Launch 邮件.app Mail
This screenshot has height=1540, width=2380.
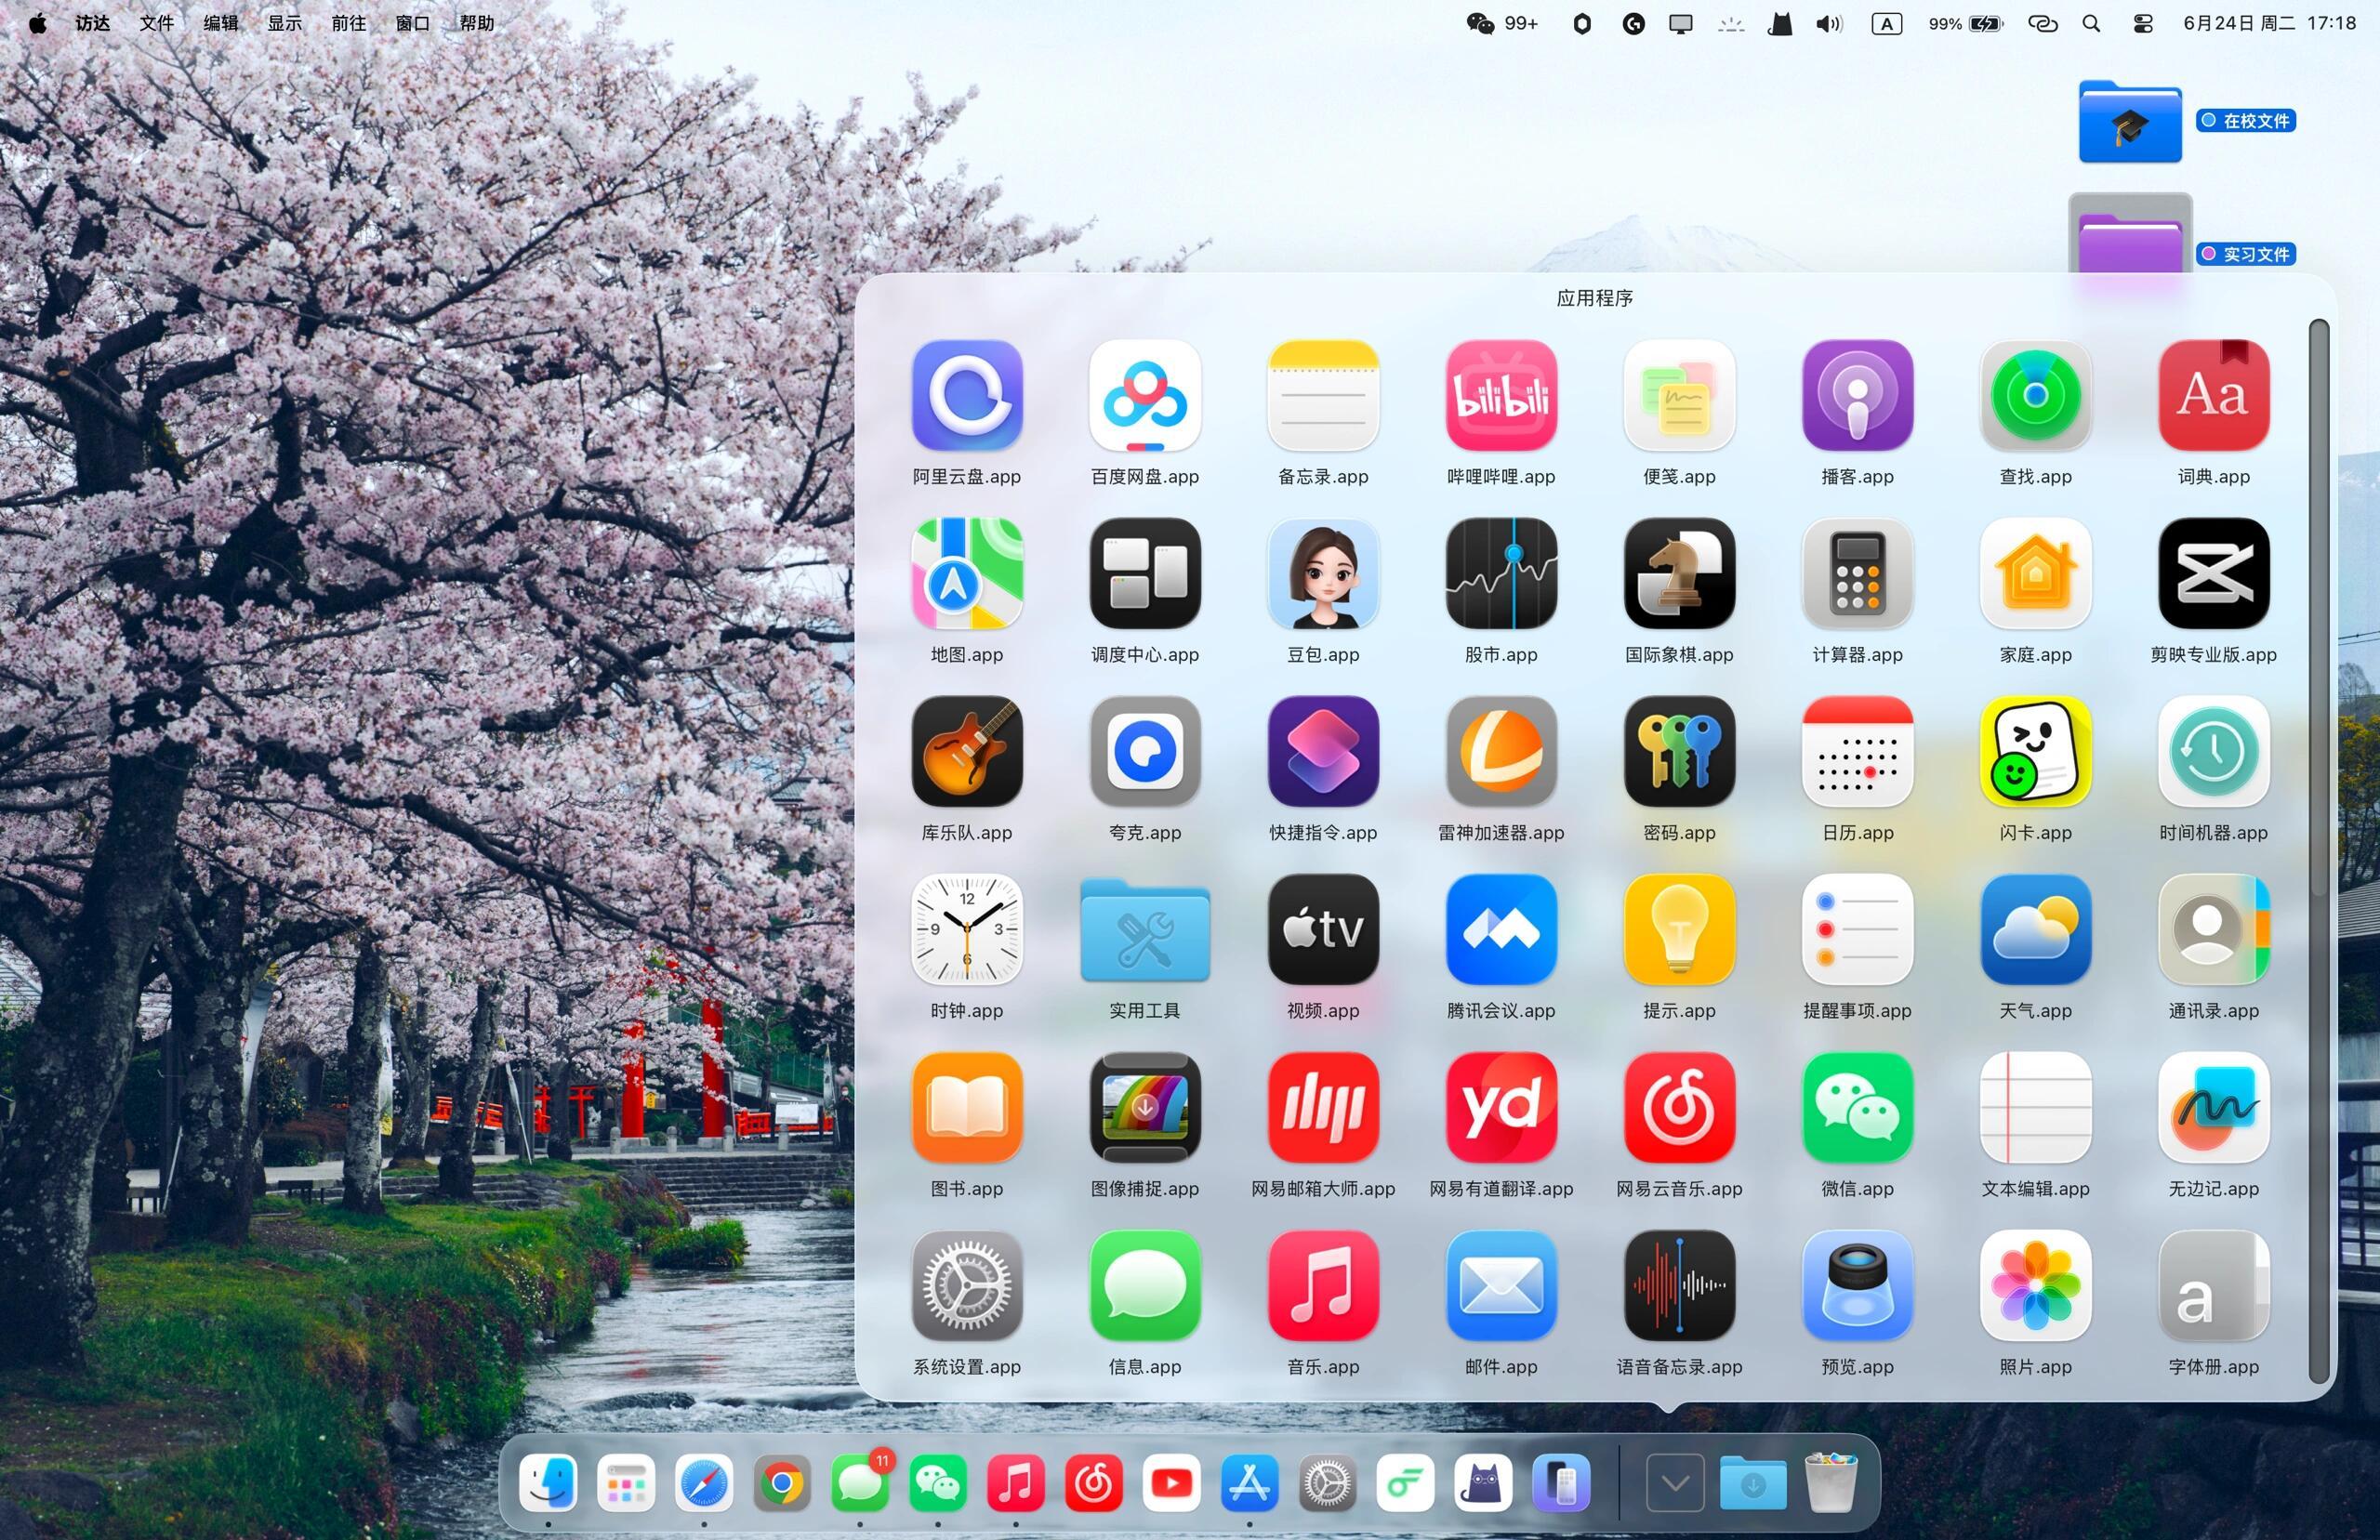tap(1500, 1286)
